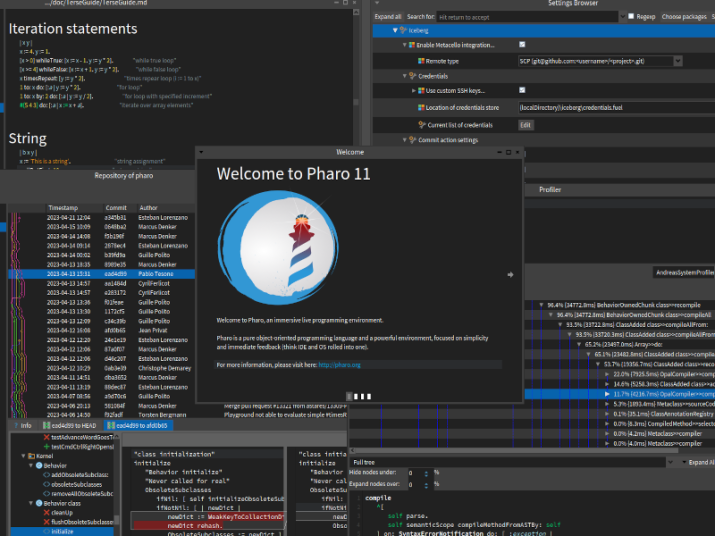Uncheck Enable Metacello integration checkbox
Image resolution: width=715 pixels, height=536 pixels.
tap(522, 45)
